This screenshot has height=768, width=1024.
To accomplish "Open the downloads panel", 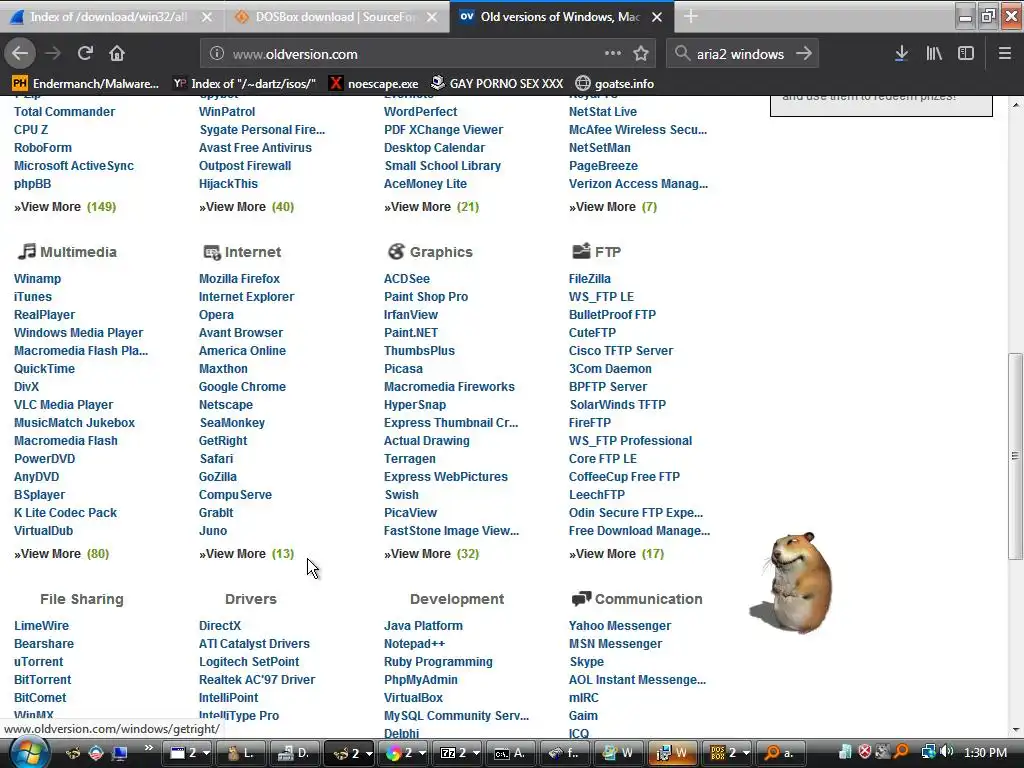I will pos(901,54).
